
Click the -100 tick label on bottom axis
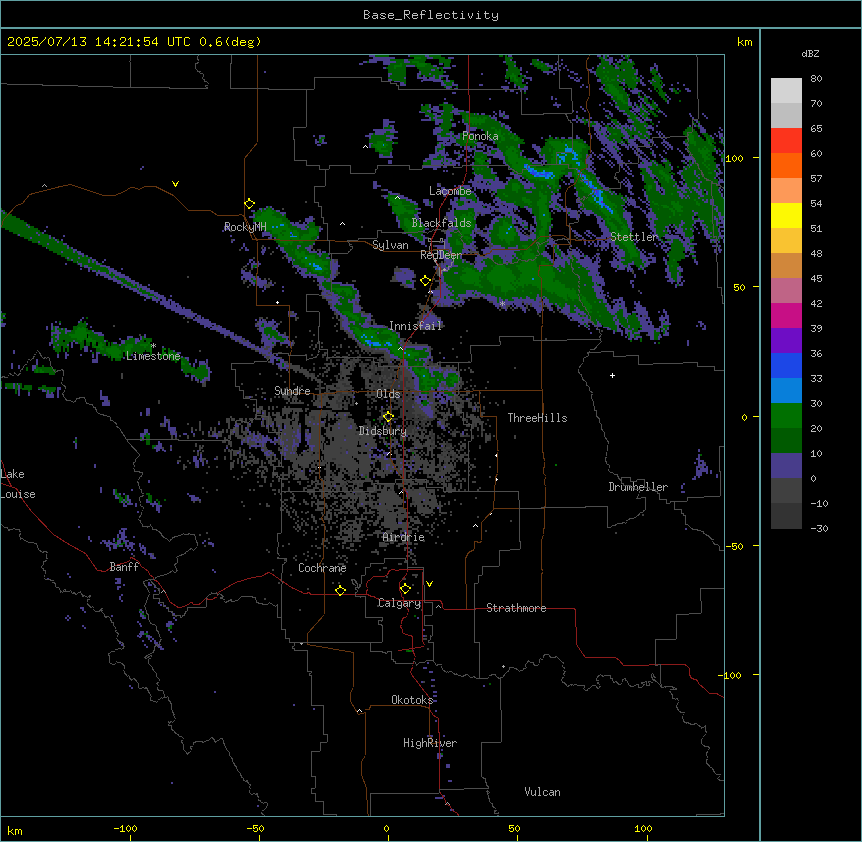125,828
